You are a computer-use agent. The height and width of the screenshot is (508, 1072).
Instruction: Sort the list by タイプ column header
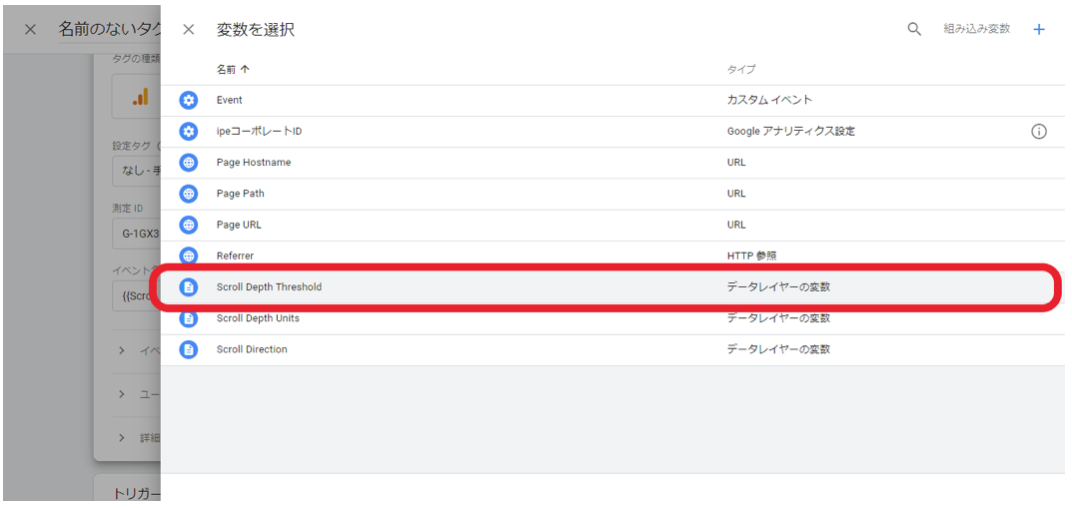[x=741, y=69]
